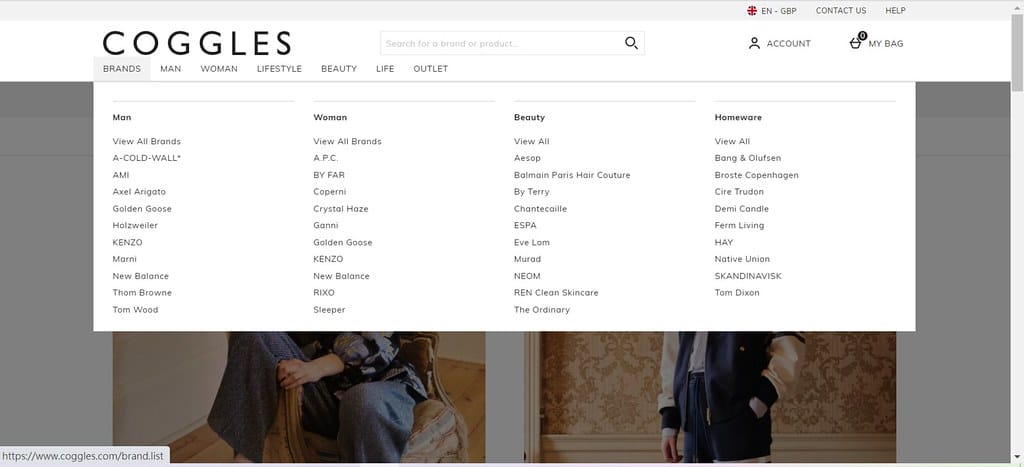Expand the Lifestyle navigation menu
This screenshot has height=467, width=1024.
click(x=279, y=69)
